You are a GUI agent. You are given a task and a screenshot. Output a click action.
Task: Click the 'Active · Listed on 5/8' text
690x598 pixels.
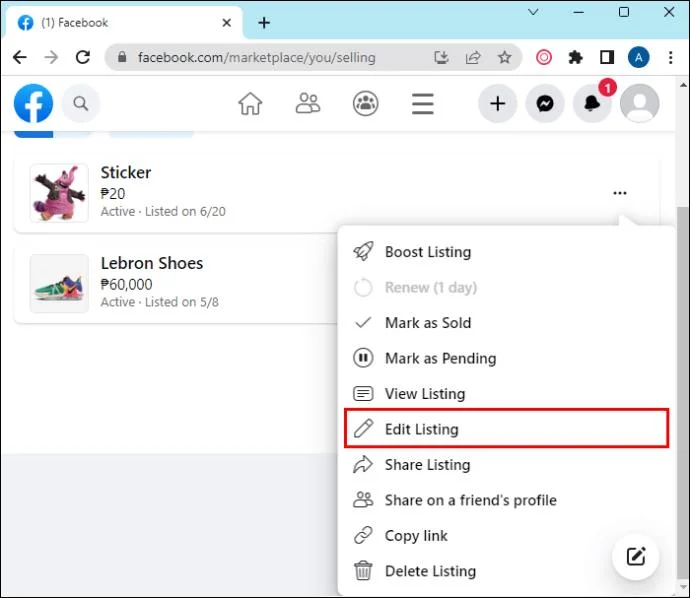click(159, 302)
